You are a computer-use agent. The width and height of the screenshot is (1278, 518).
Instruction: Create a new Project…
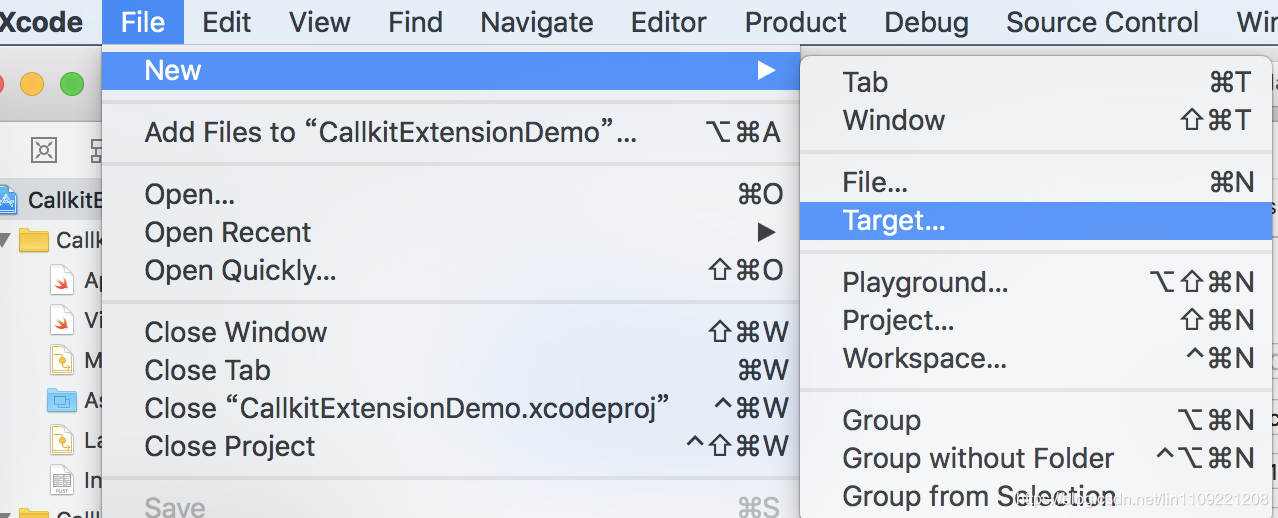click(1036, 320)
